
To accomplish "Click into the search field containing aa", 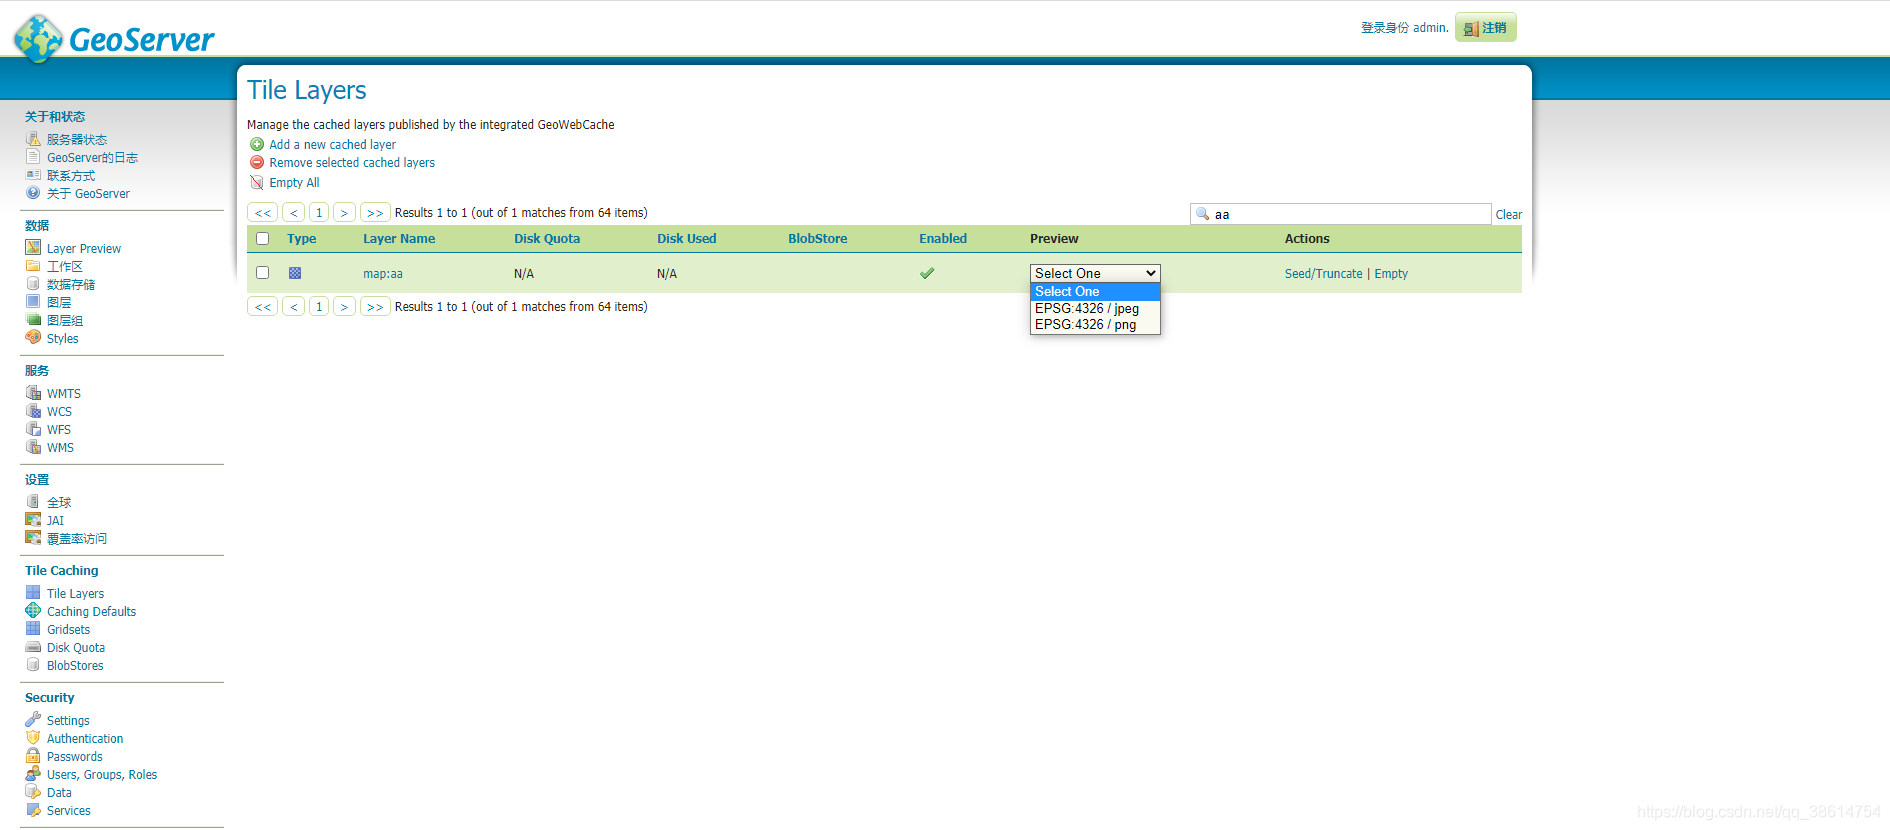I will (1341, 214).
